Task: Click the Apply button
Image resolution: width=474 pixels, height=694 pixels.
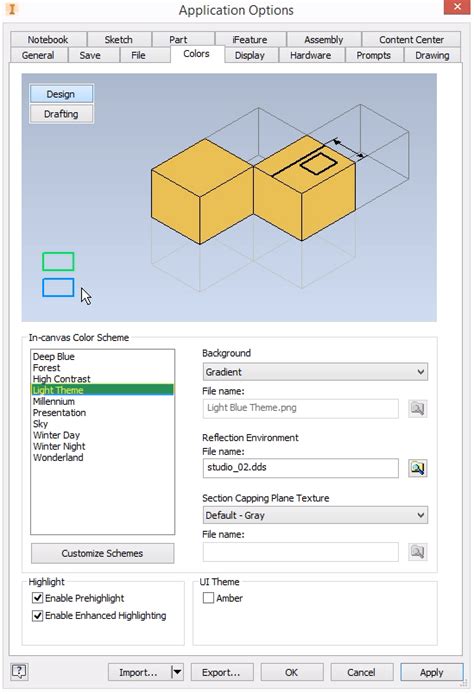Action: 432,672
